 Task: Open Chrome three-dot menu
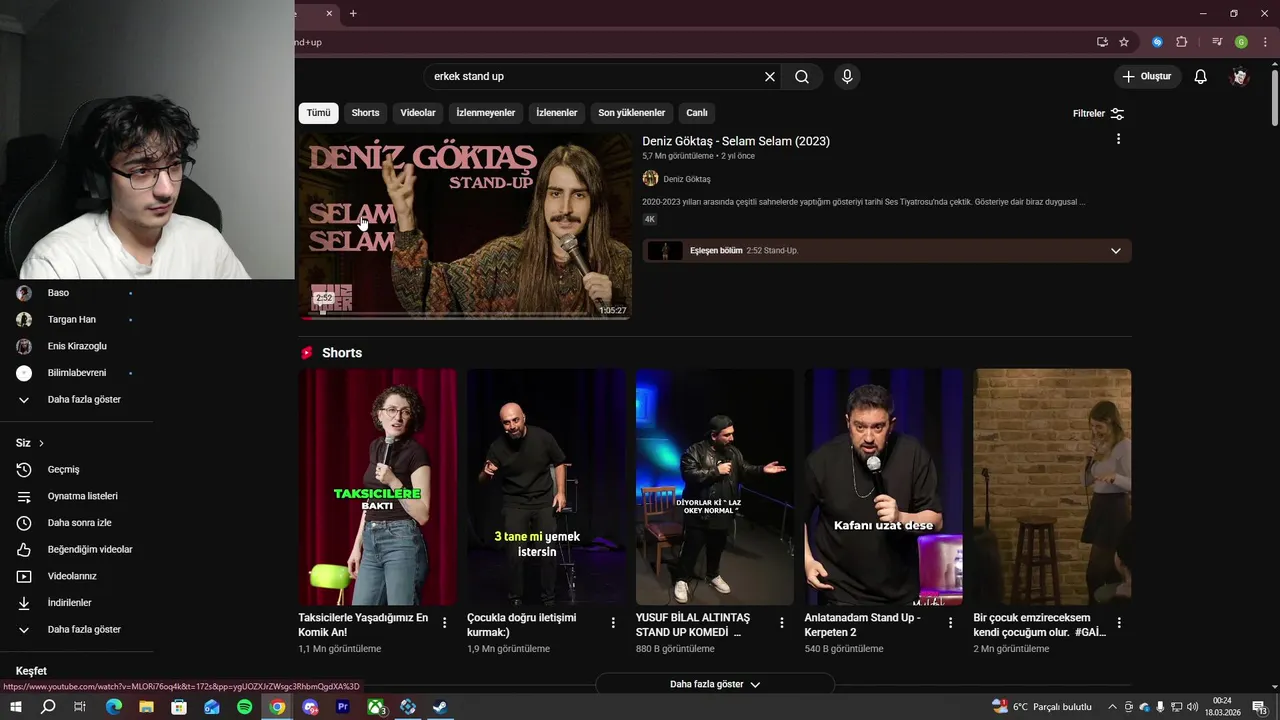(x=1264, y=42)
